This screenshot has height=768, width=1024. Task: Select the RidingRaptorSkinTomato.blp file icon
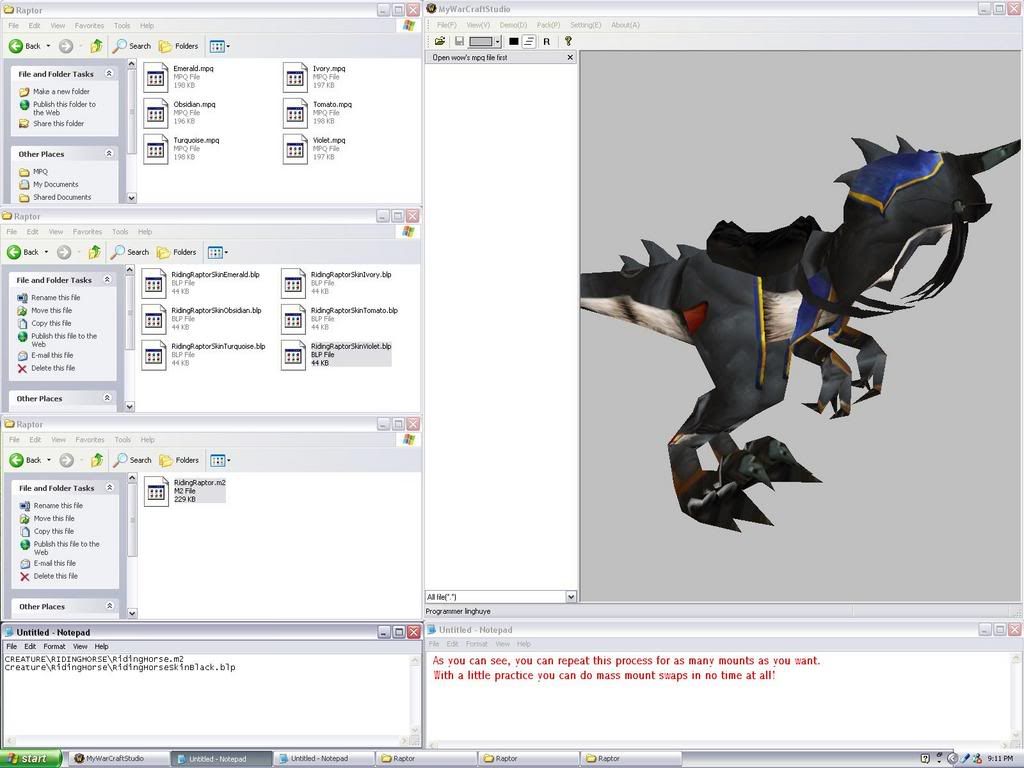pyautogui.click(x=293, y=320)
